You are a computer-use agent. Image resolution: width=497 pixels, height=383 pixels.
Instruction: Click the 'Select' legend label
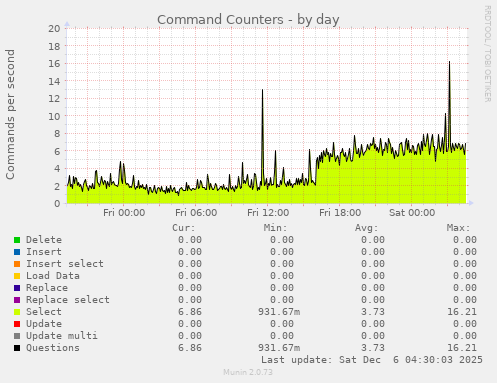[44, 312]
